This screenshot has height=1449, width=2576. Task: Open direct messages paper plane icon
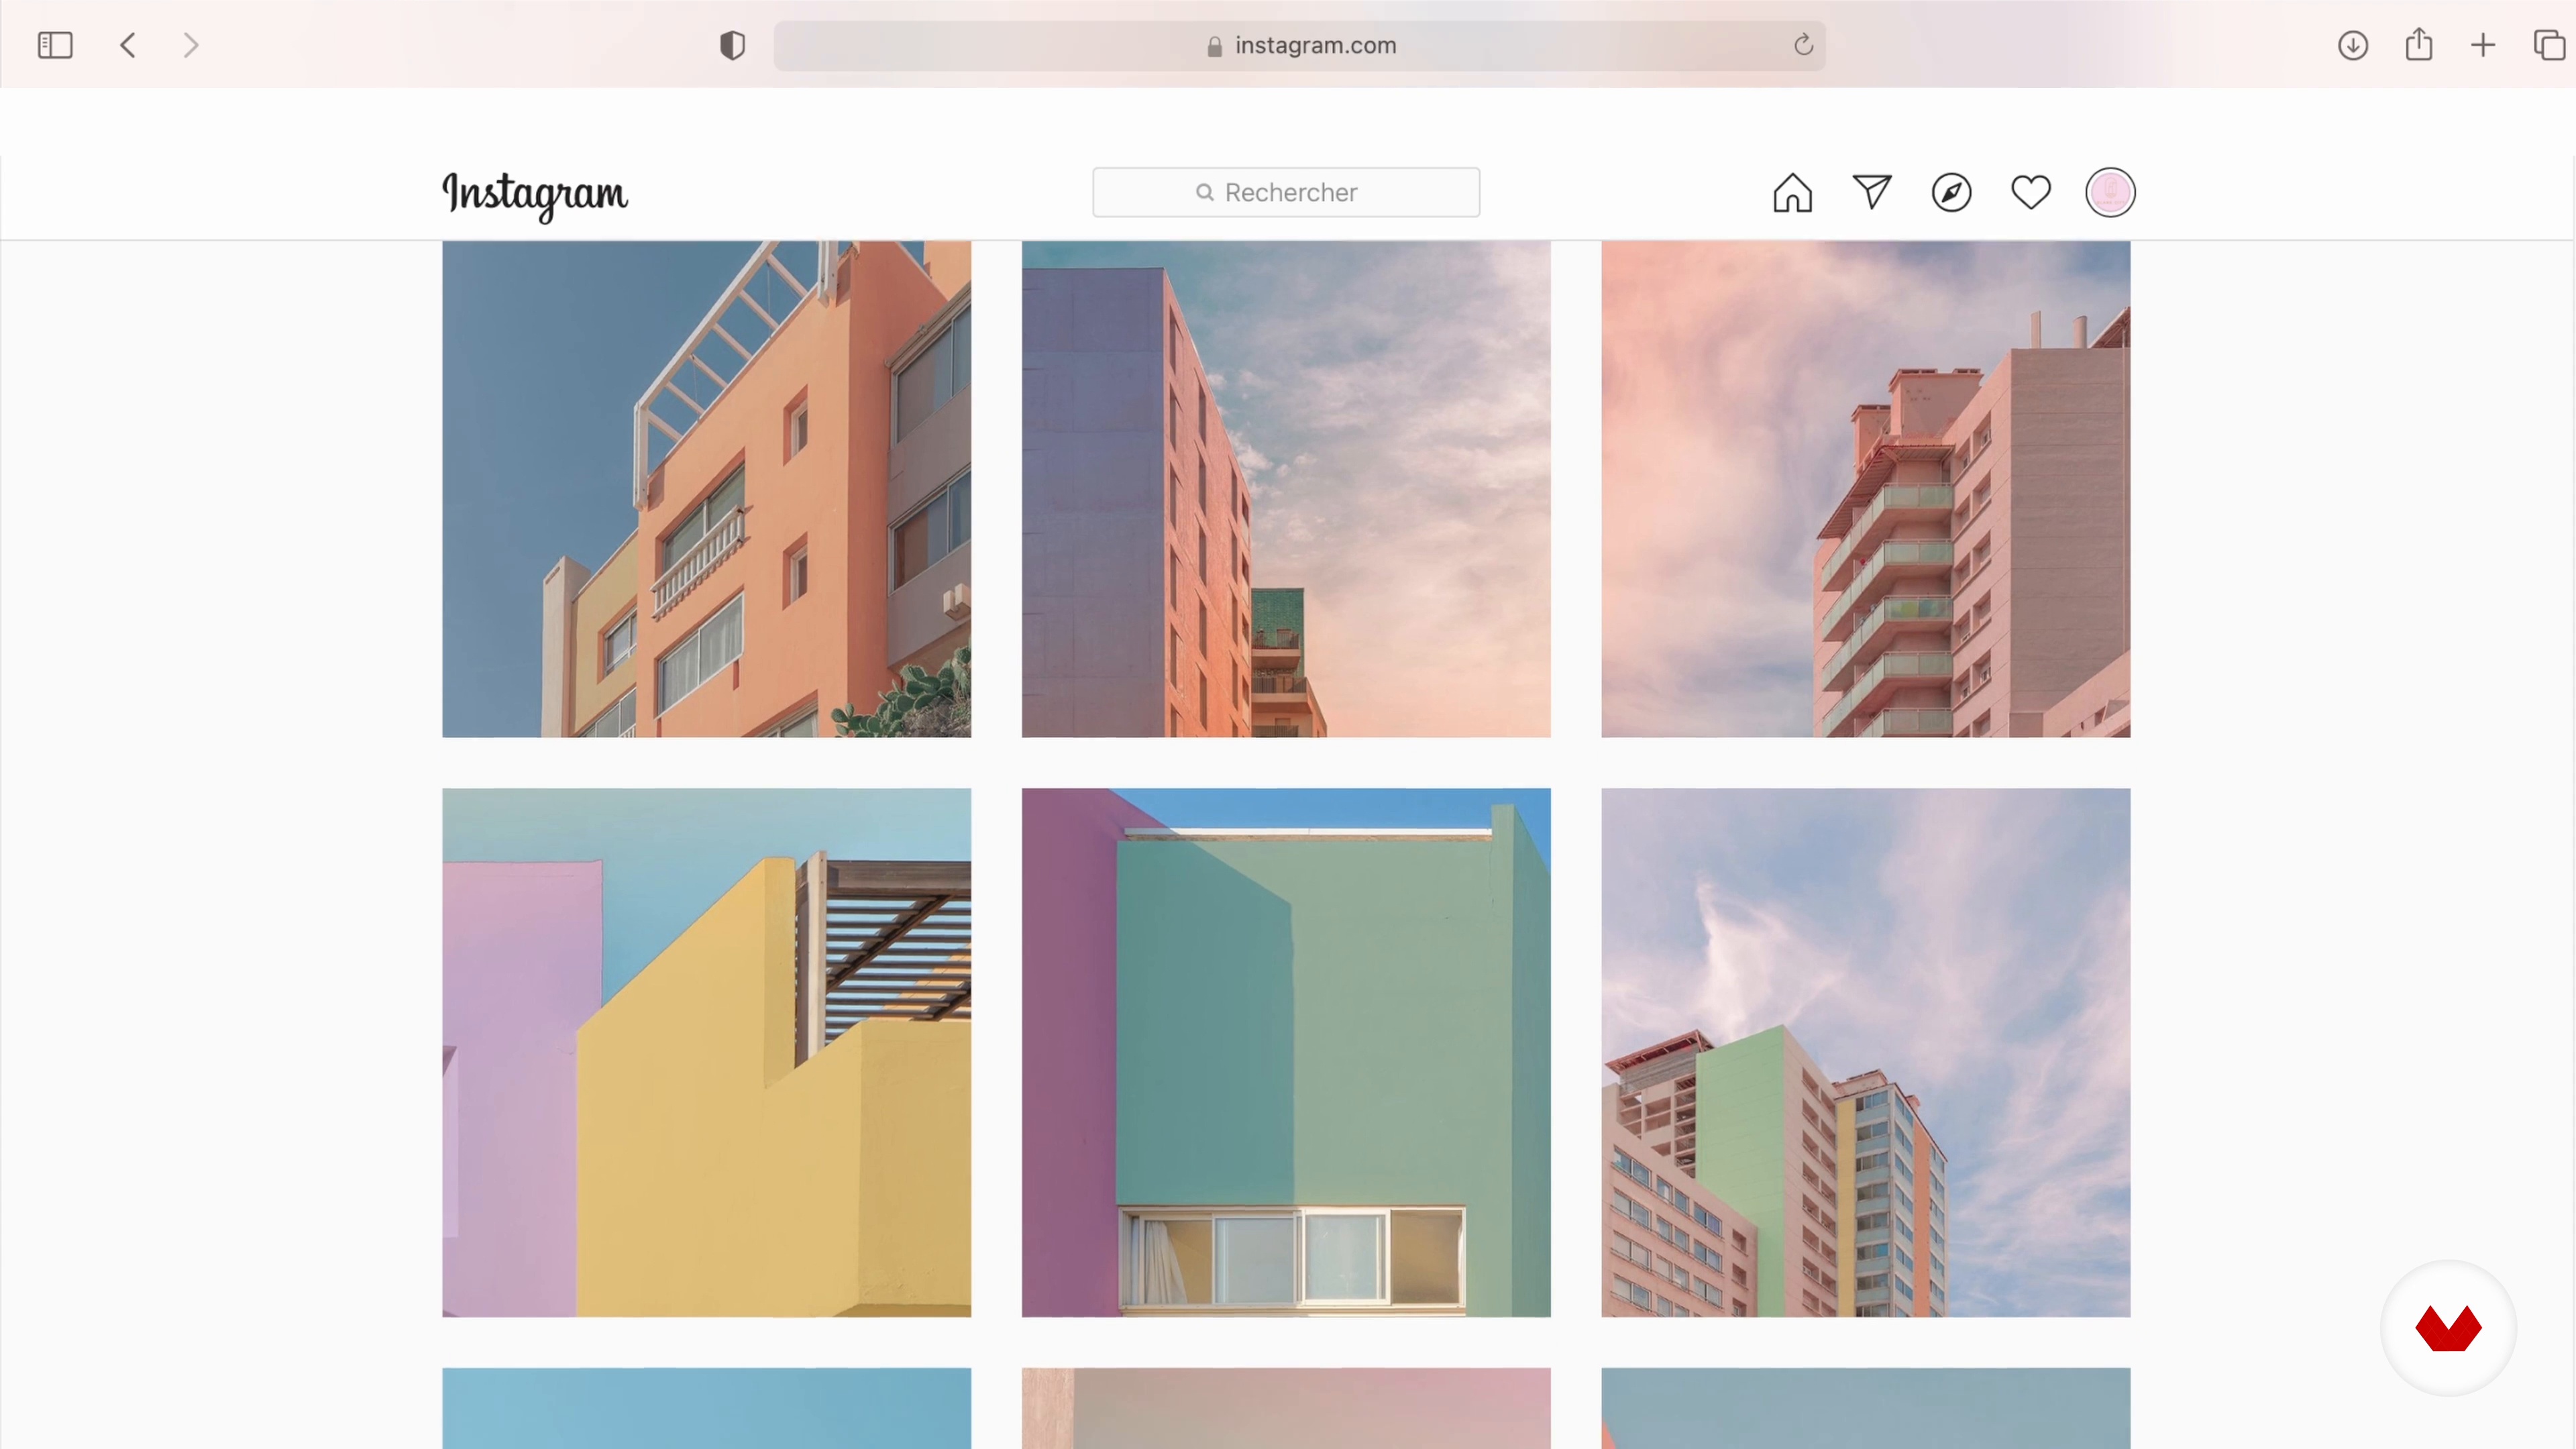click(1872, 191)
